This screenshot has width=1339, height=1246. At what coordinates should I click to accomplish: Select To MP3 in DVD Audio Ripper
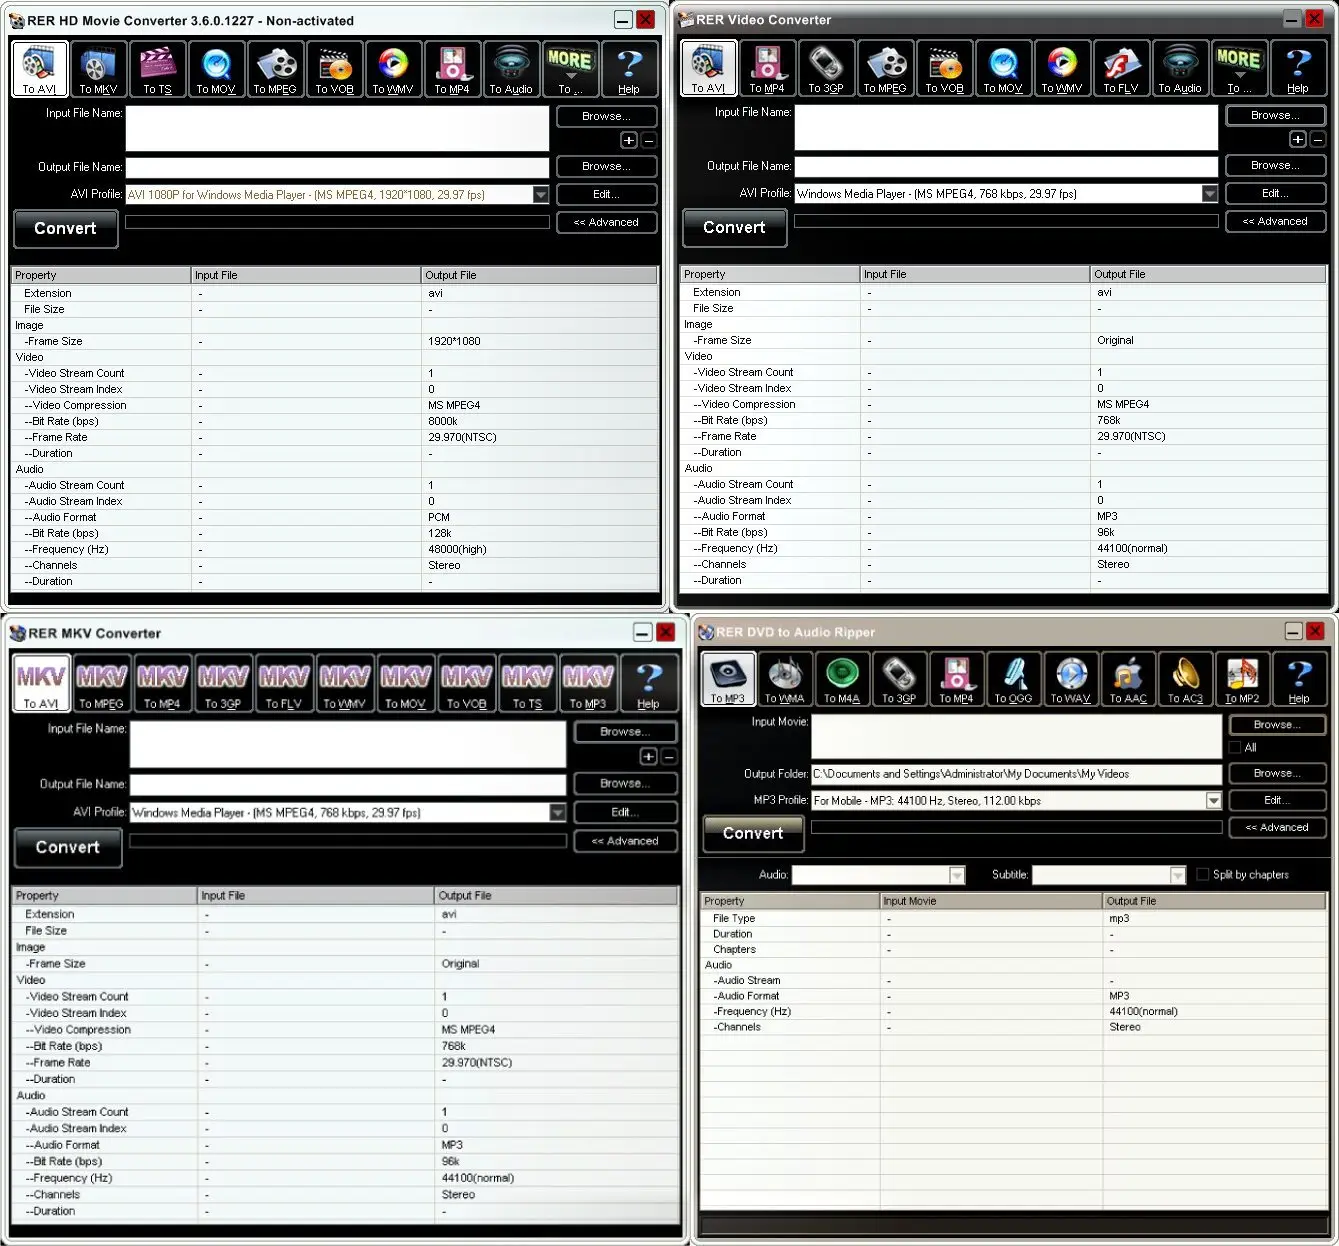[x=727, y=679]
